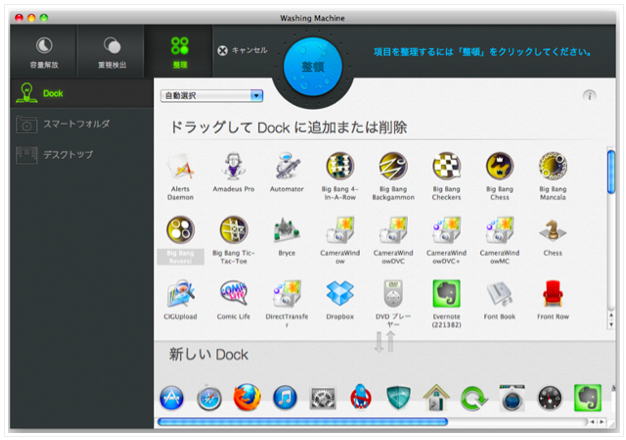Click the Bryce app icon
Viewport: 626px width, 440px height.
pyautogui.click(x=287, y=230)
